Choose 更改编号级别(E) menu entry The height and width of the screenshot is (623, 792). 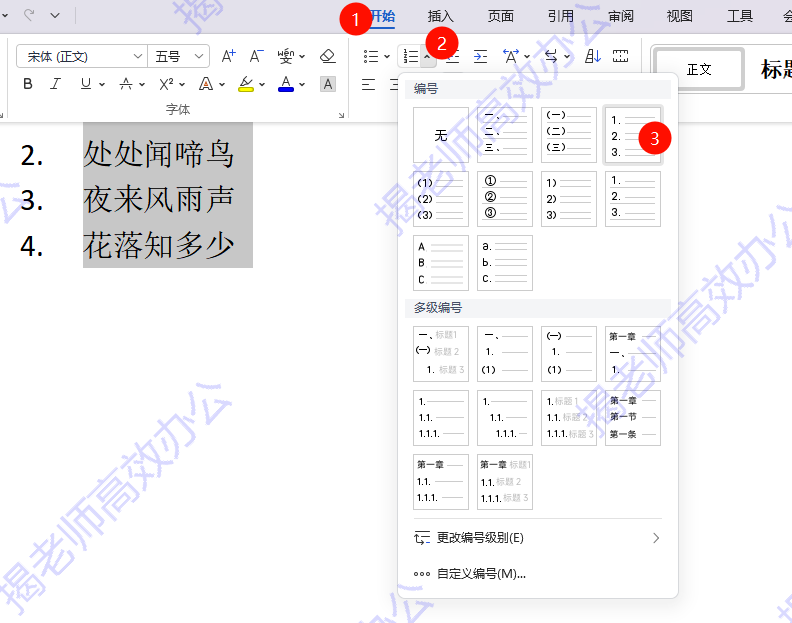point(537,538)
